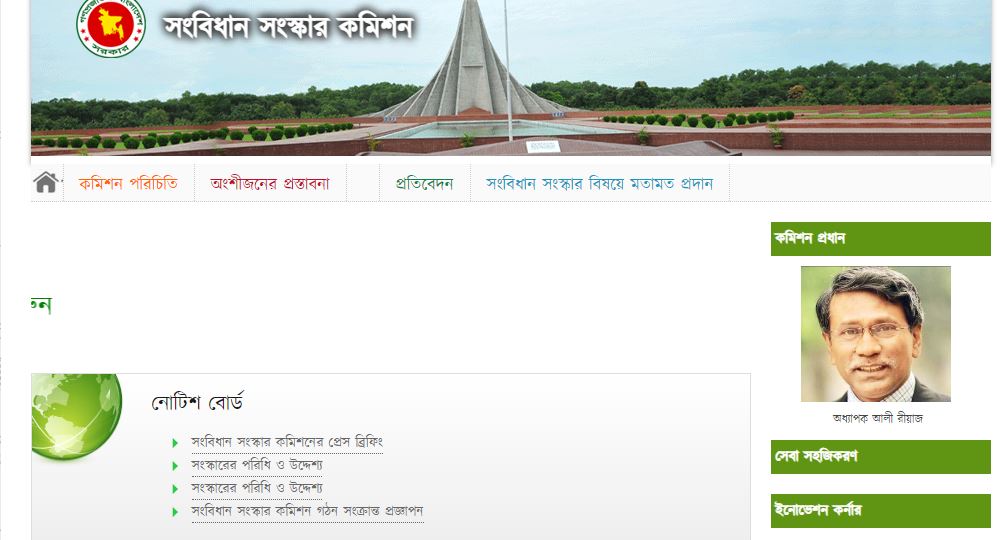The height and width of the screenshot is (540, 1000).
Task: Click the সংবিধান সংস্কার কমিশন site title
Action: pos(289,27)
